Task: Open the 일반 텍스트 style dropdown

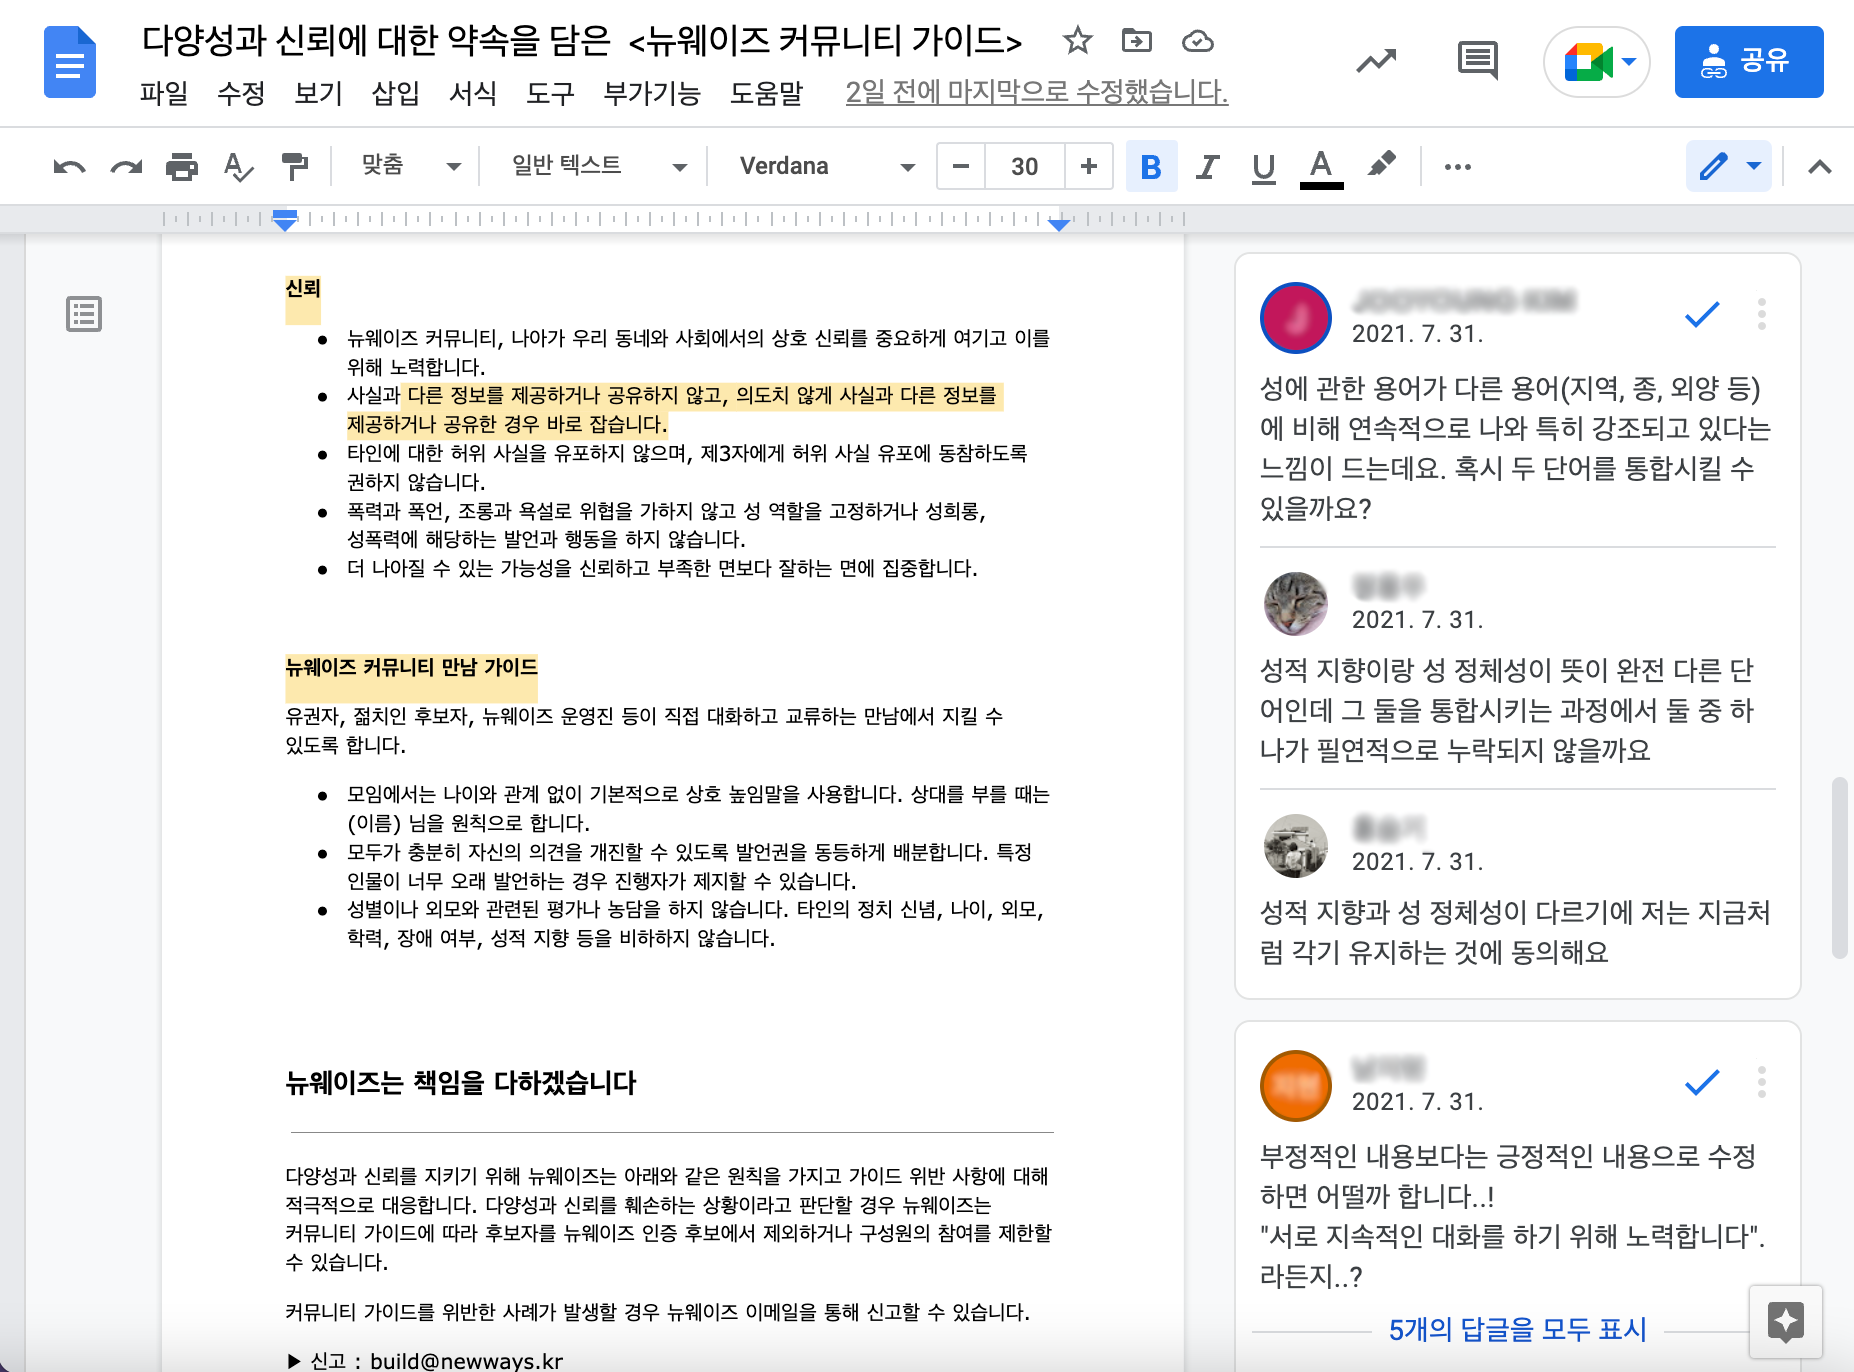Action: coord(598,166)
